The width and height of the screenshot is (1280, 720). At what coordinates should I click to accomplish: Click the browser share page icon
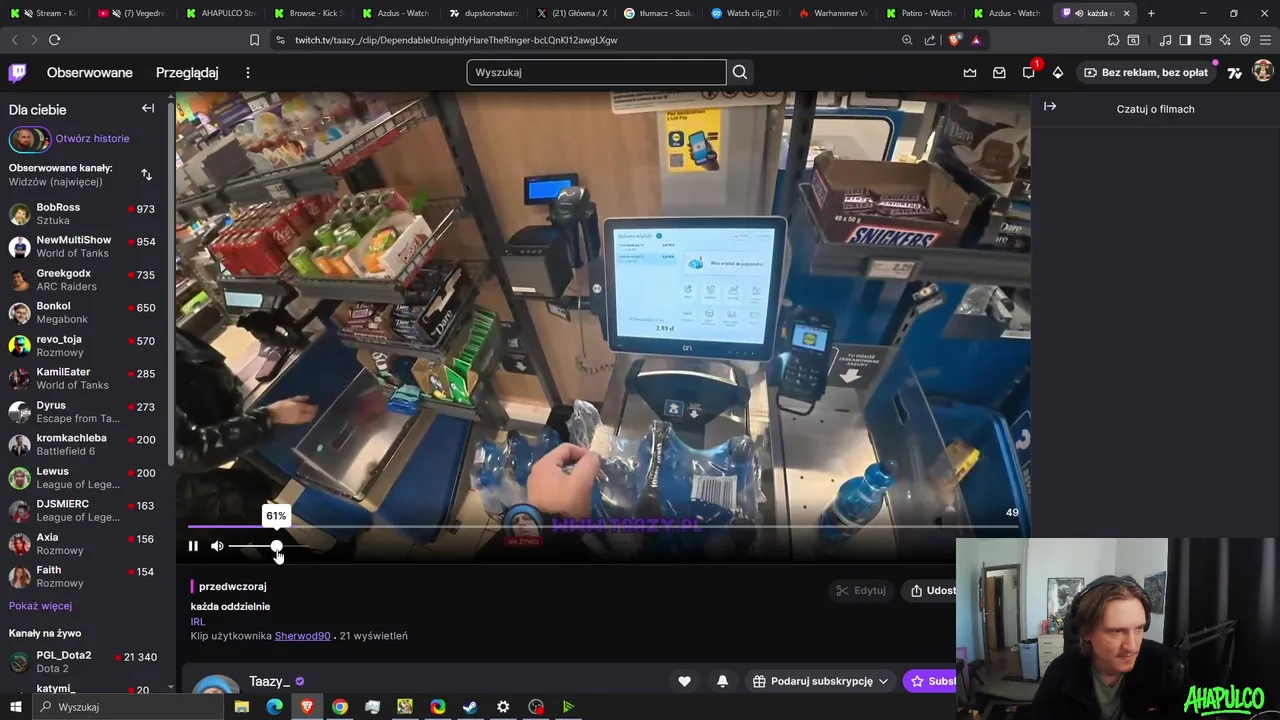click(930, 40)
